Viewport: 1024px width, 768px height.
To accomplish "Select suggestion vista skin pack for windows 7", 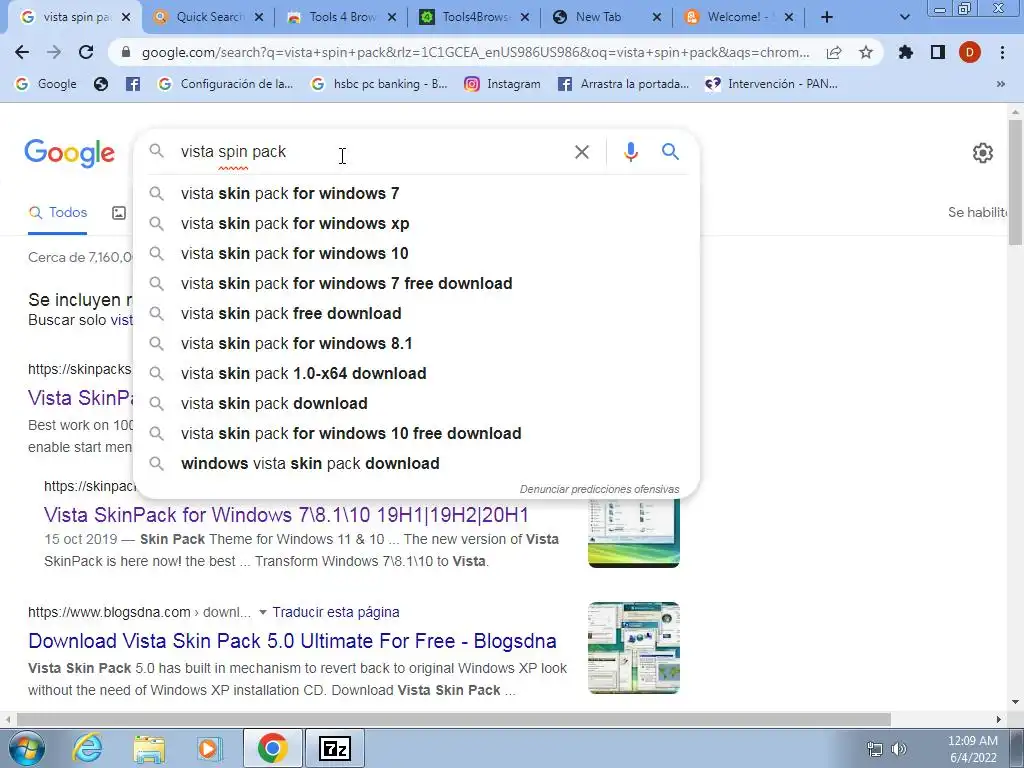I will tap(416, 193).
